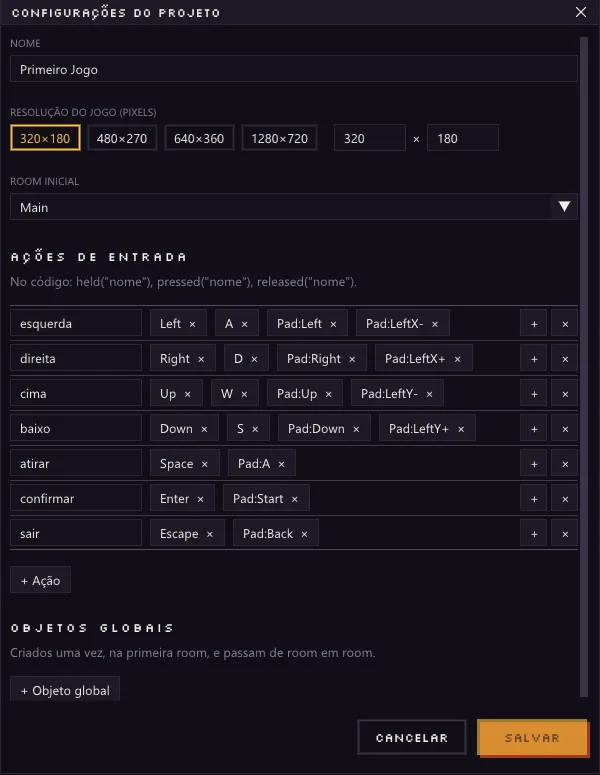Add a binding to esquerda action

pyautogui.click(x=534, y=324)
